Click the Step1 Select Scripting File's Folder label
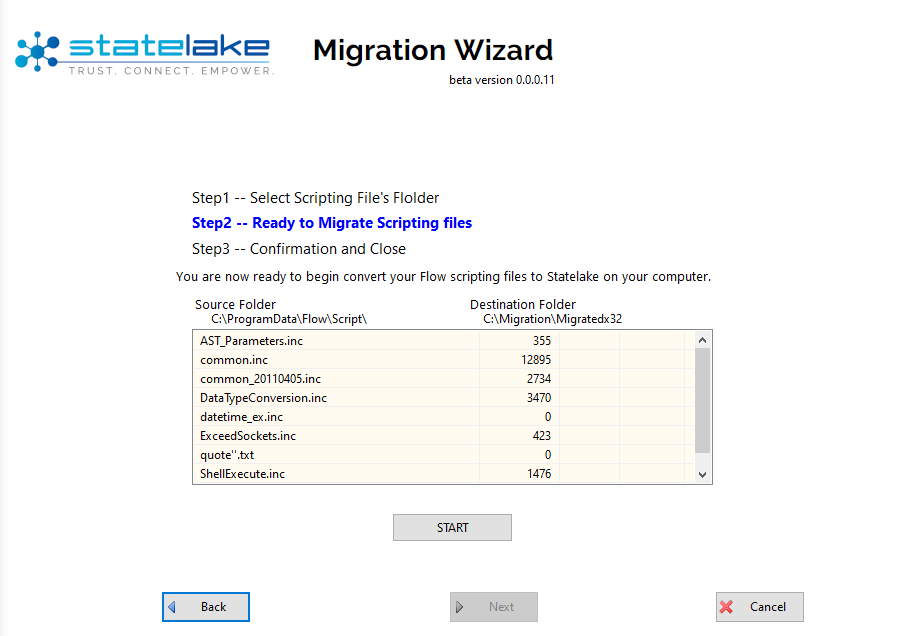The image size is (908, 636). (316, 198)
